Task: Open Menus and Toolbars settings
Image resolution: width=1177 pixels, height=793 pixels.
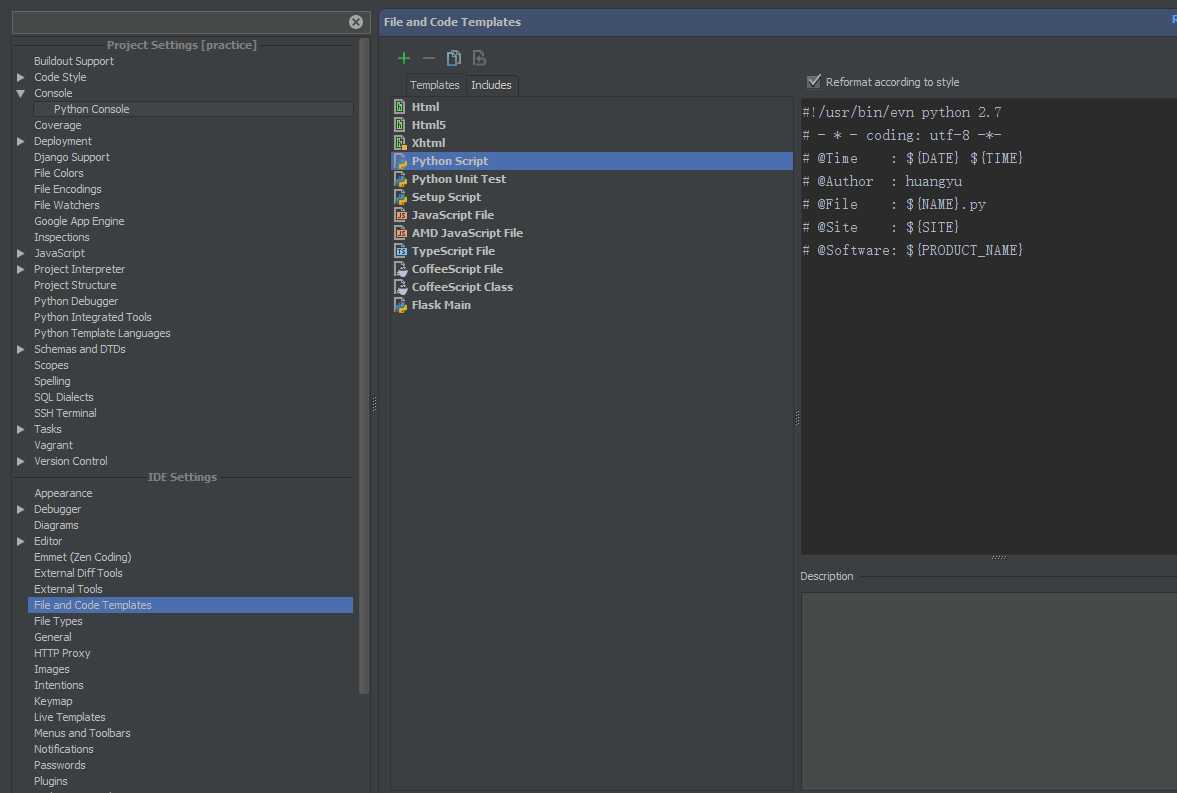Action: click(82, 733)
